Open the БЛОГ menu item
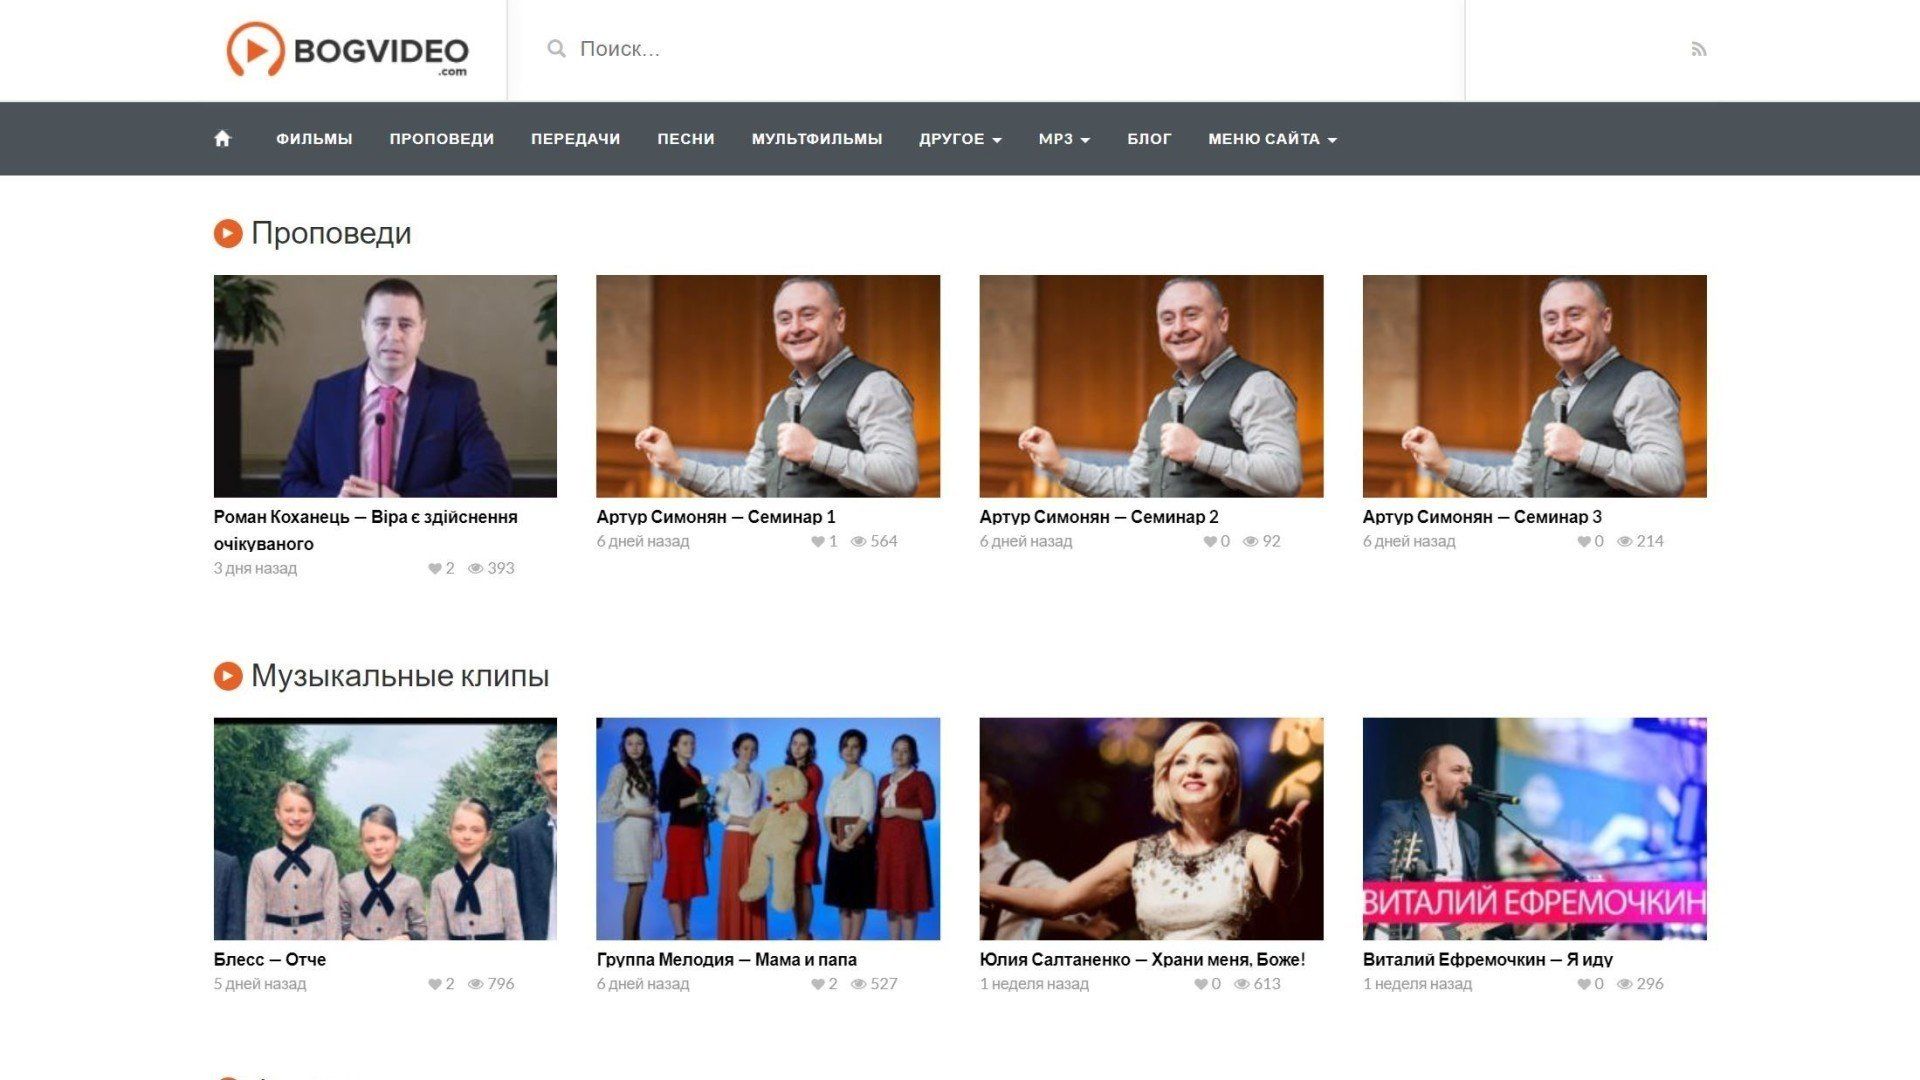 (x=1149, y=139)
